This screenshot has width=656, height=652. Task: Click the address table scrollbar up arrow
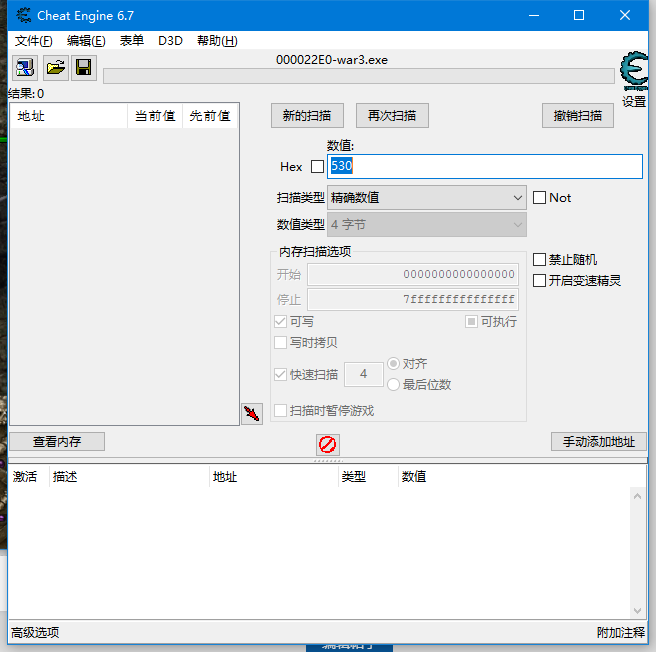(x=638, y=496)
